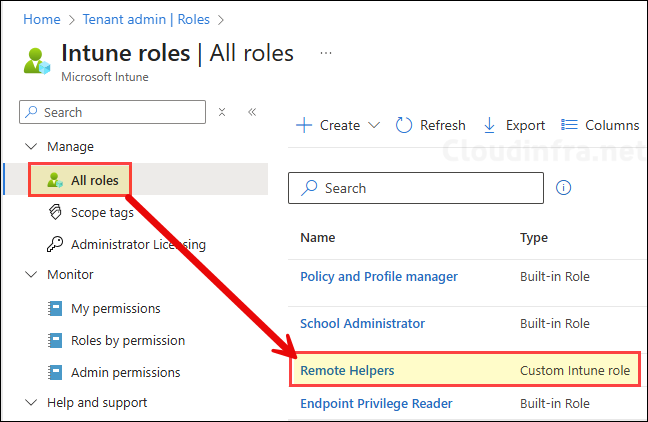Click the My permissions icon
The width and height of the screenshot is (648, 422).
pos(55,308)
